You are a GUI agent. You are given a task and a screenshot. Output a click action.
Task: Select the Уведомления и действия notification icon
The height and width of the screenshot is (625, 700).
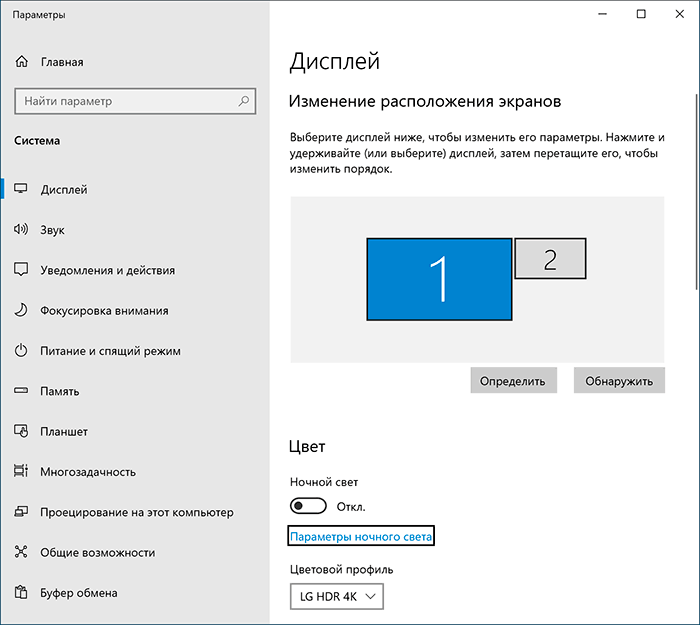click(22, 270)
